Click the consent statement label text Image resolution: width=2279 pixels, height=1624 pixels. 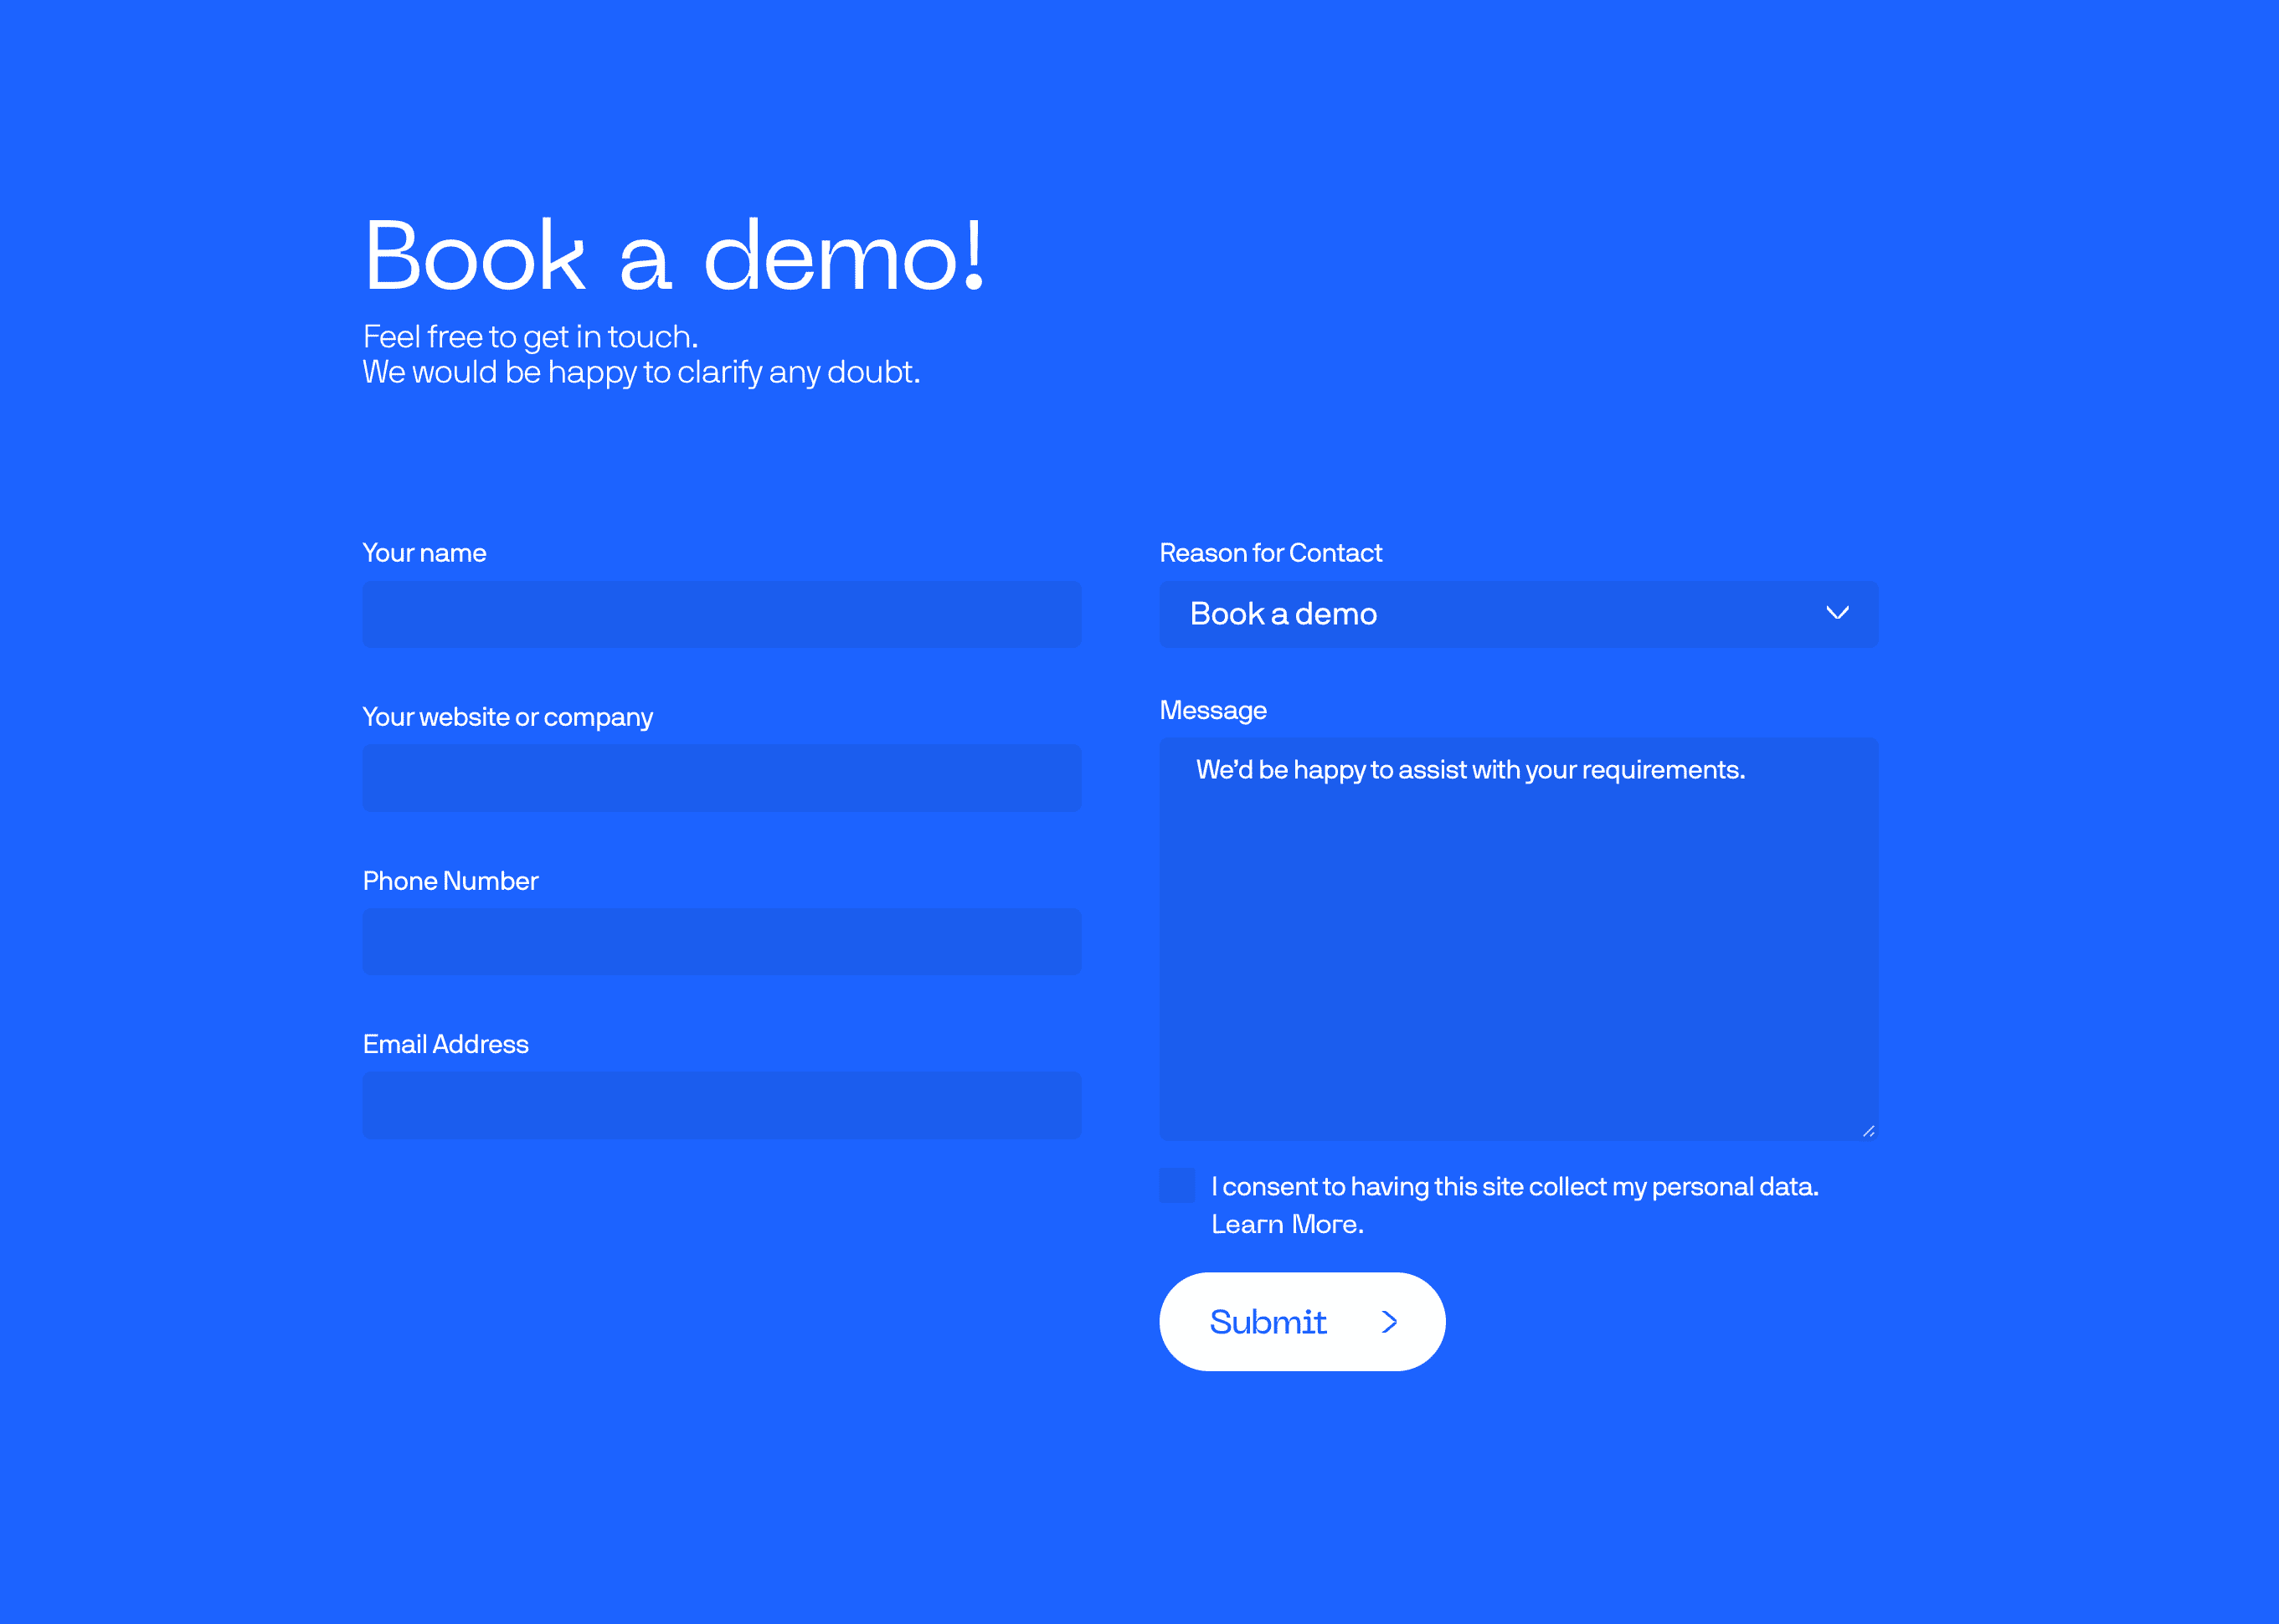[1514, 1187]
